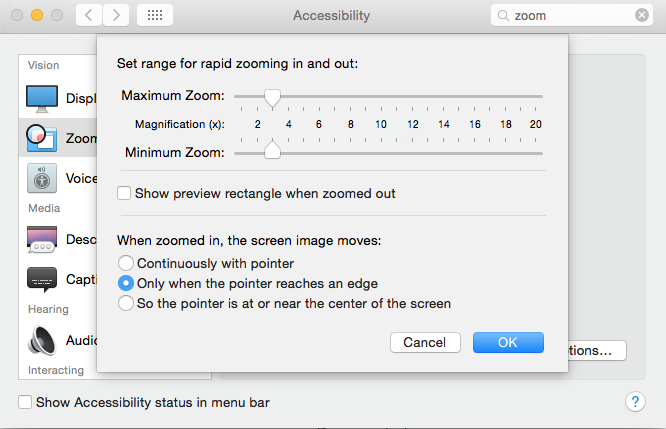Open the VoiceOver sidebar icon
666x429 pixels.
coord(42,178)
